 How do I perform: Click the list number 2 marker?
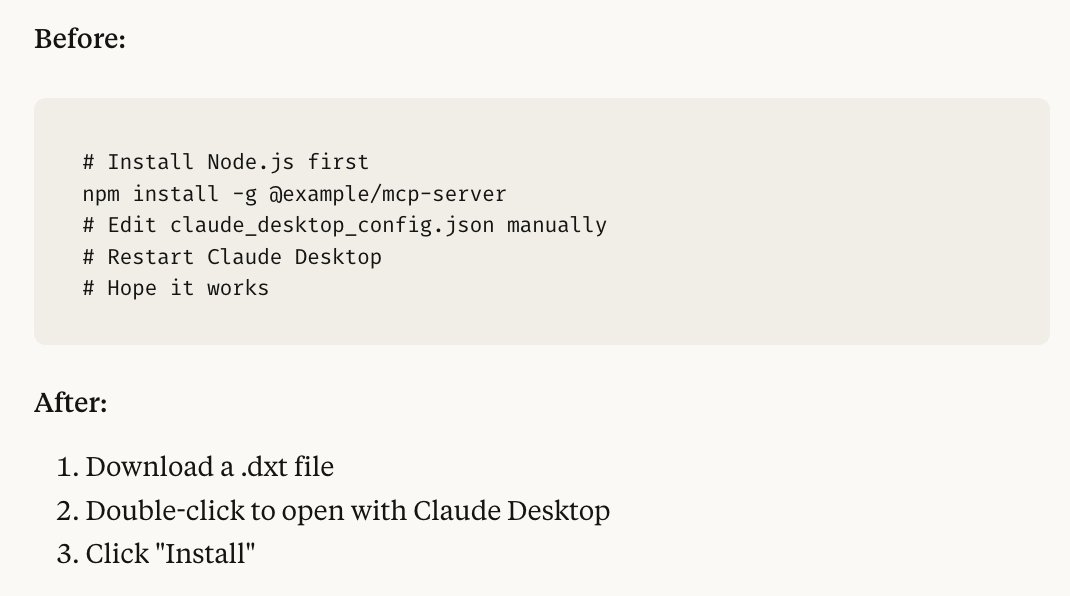(x=68, y=511)
